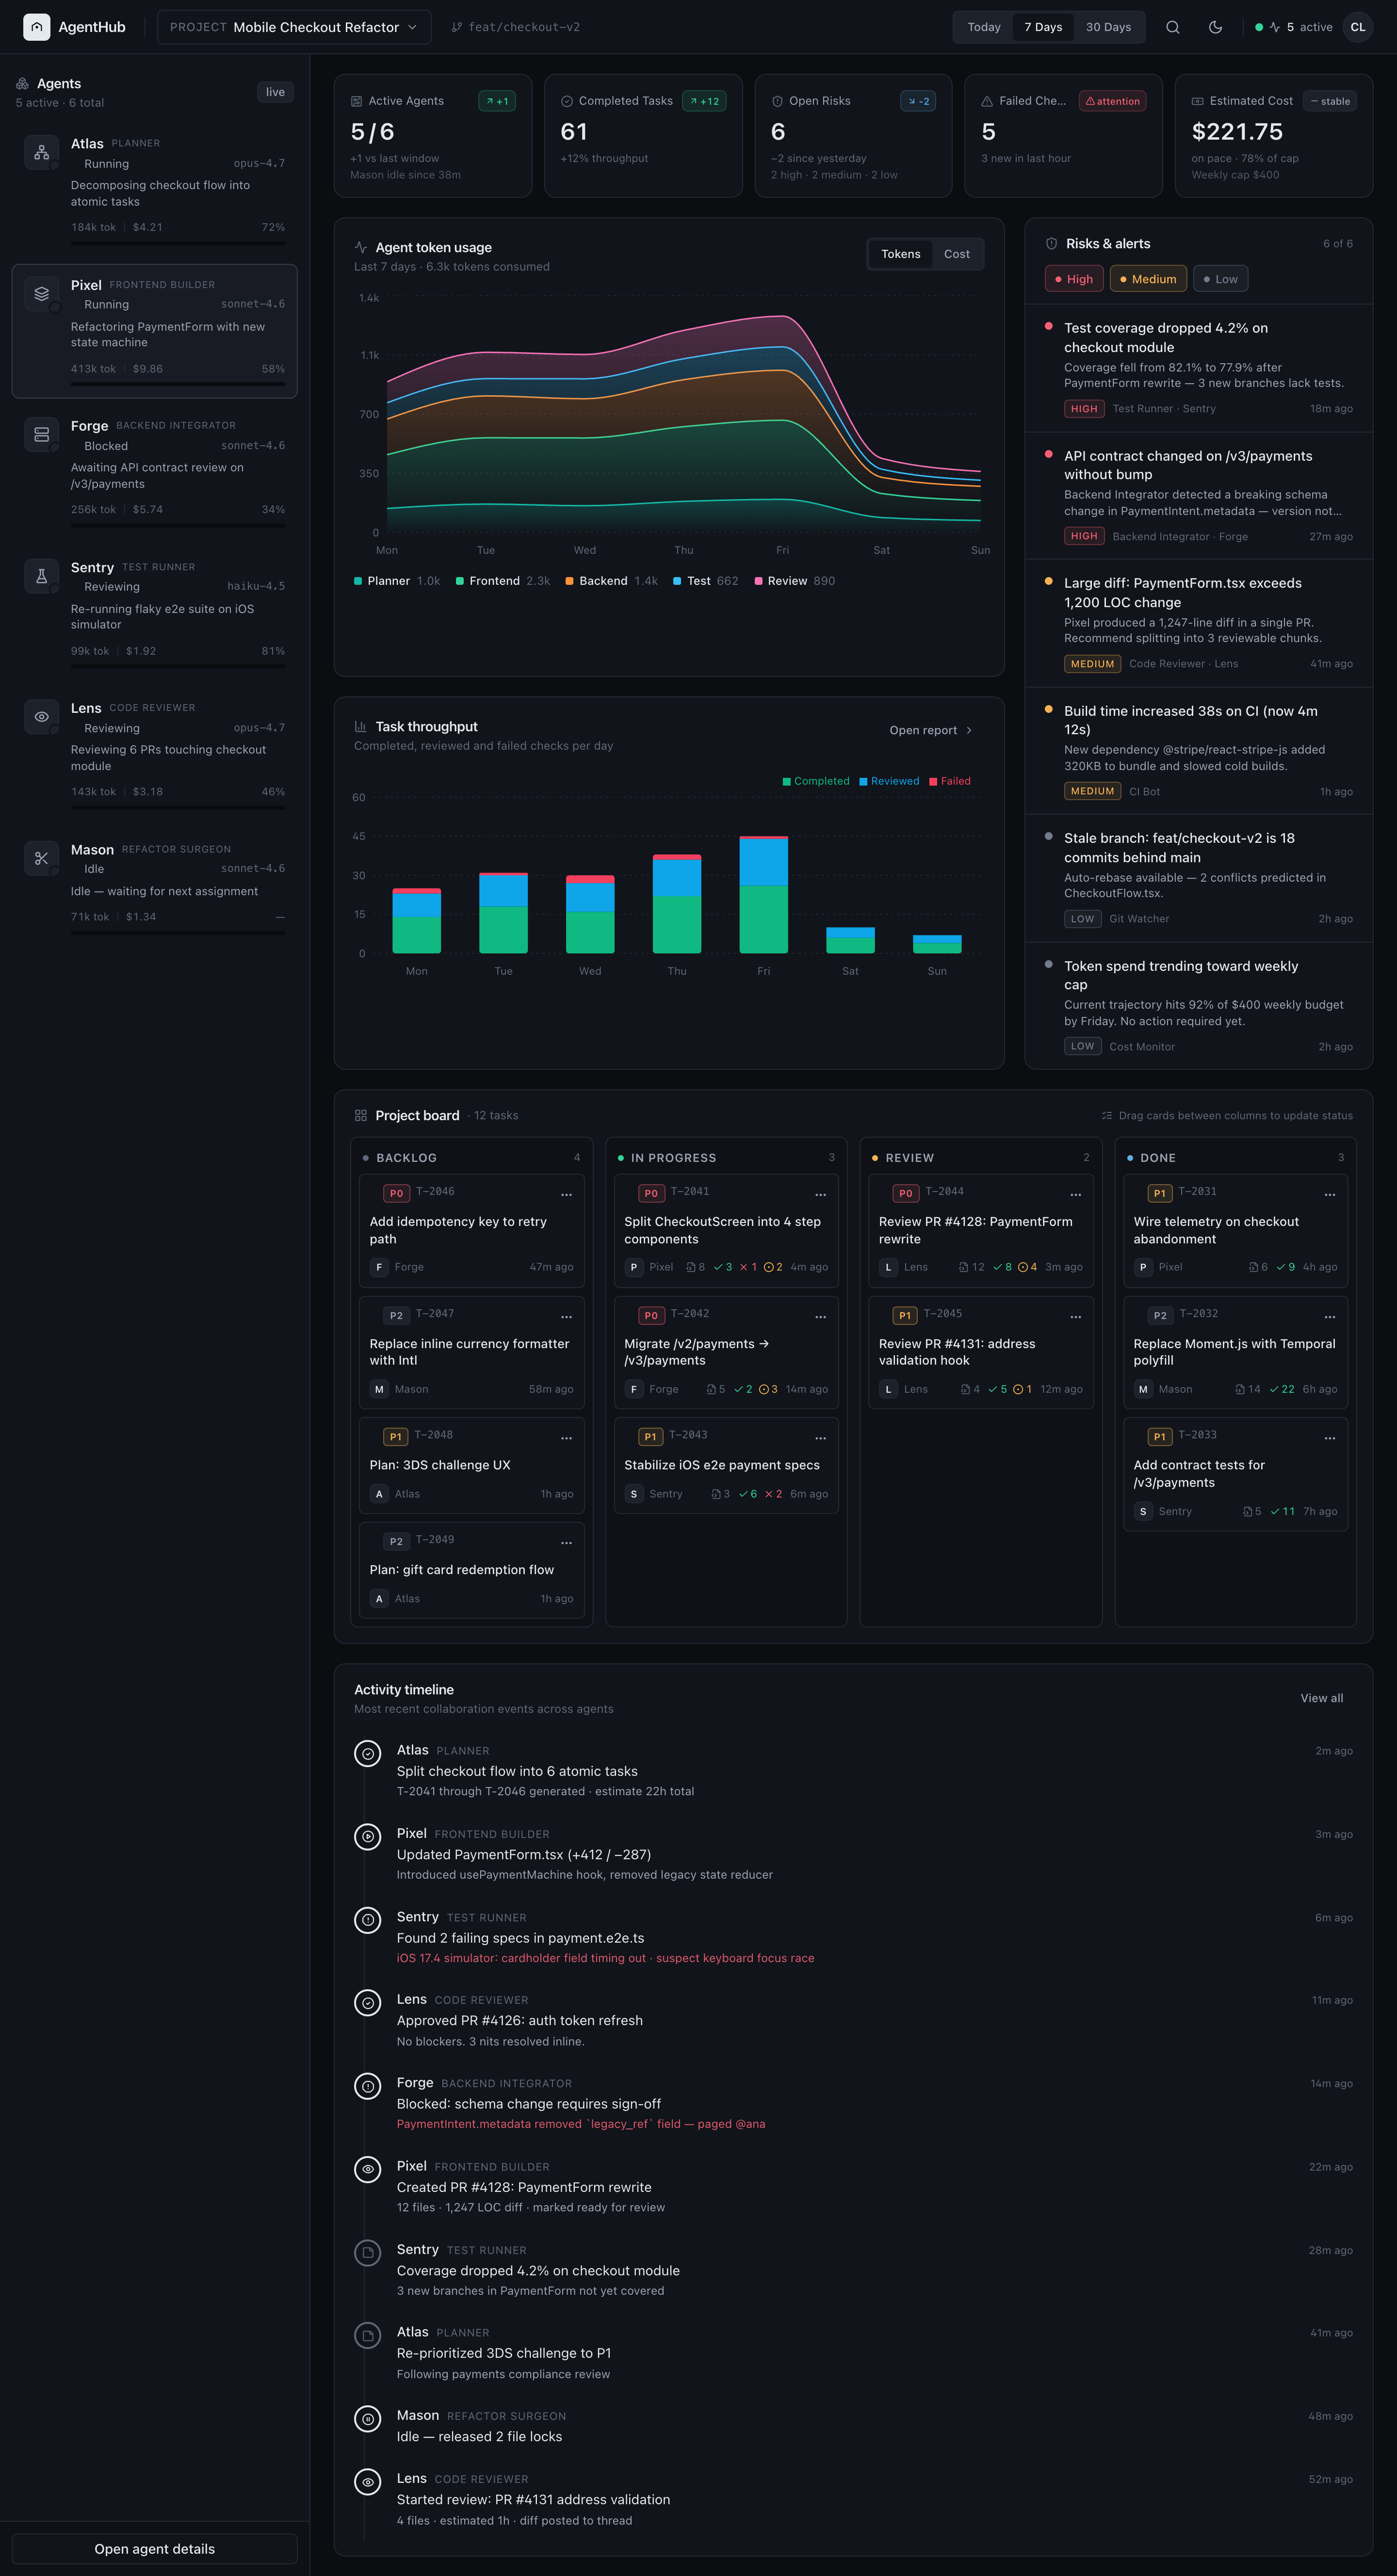Viewport: 1397px width, 2576px height.
Task: Click Sentry test runner flask icon
Action: click(x=41, y=576)
